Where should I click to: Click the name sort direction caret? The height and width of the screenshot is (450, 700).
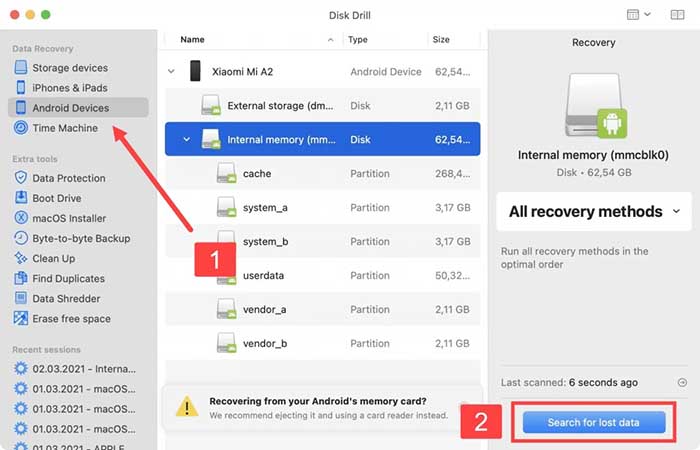330,40
